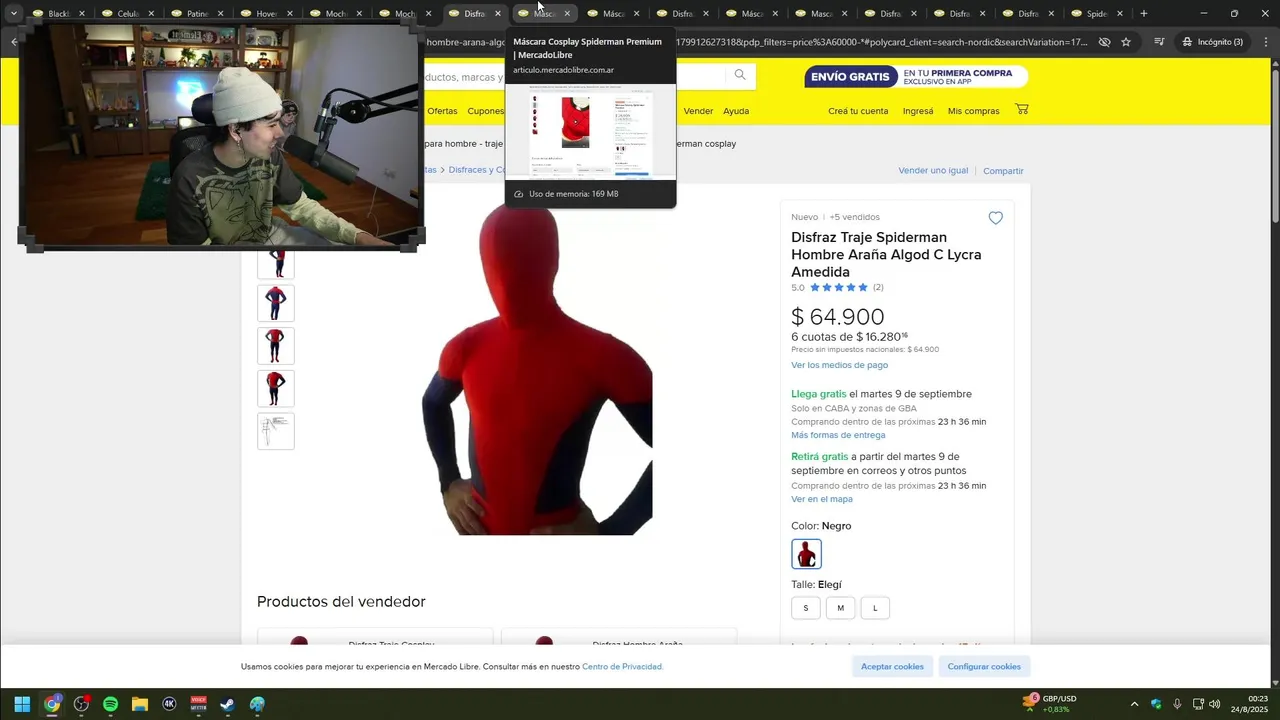Image resolution: width=1280 pixels, height=720 pixels.
Task: Click Configurar cookies button
Action: (x=984, y=667)
